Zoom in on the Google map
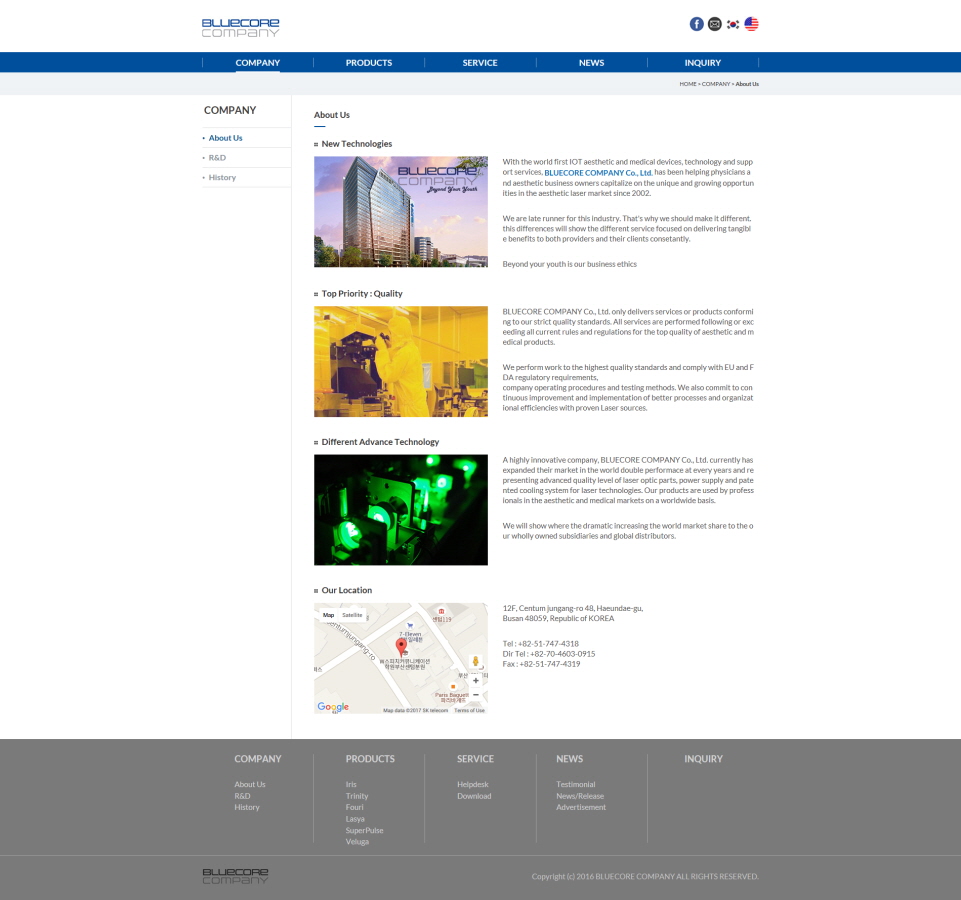The image size is (961, 900). [x=476, y=681]
